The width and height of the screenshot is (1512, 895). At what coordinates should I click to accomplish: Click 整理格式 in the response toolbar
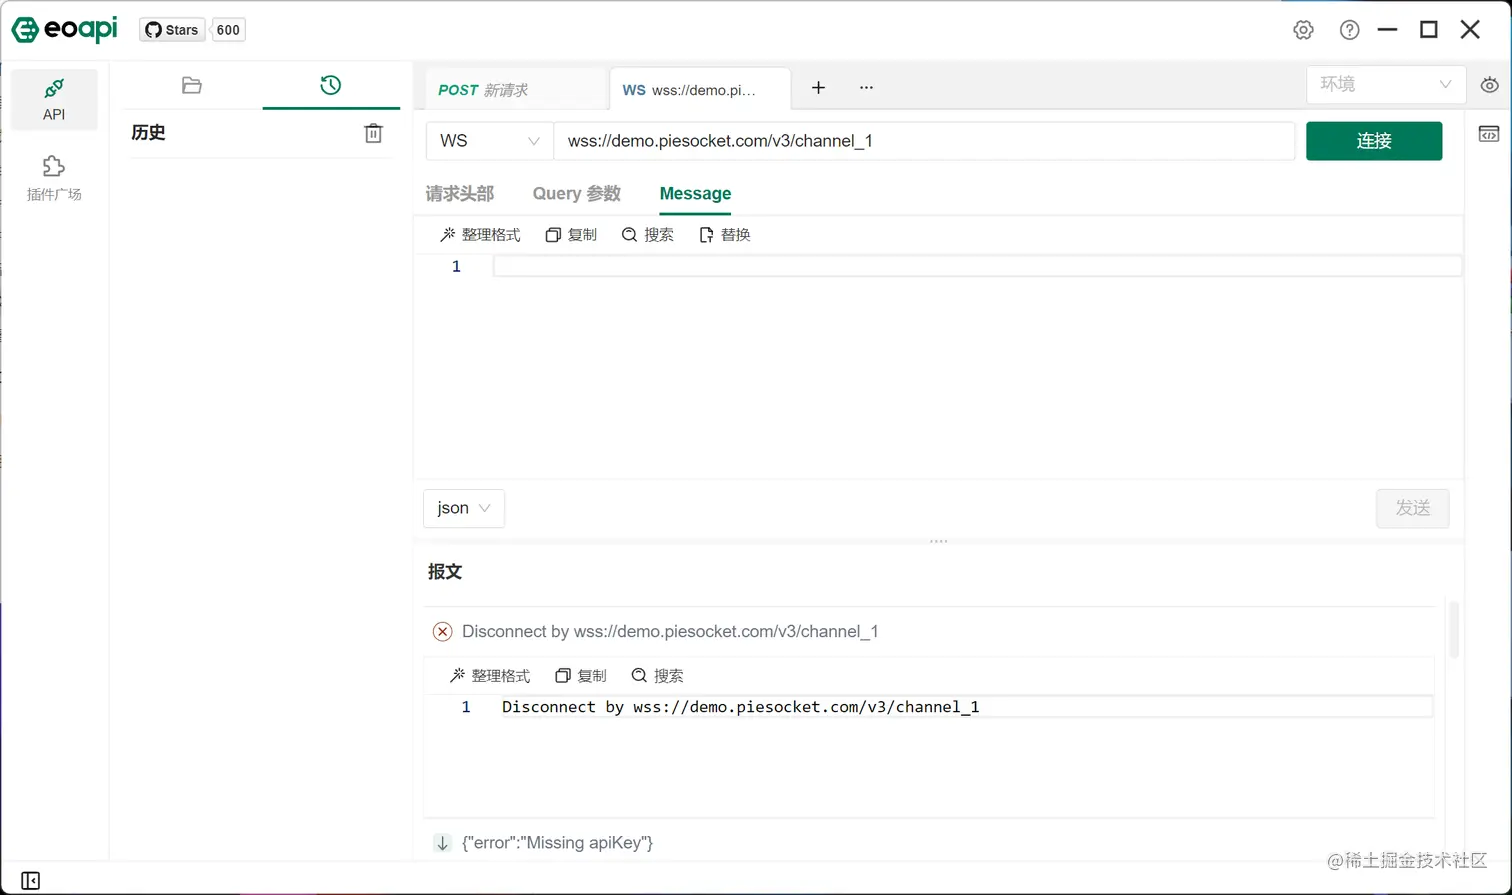tap(490, 676)
